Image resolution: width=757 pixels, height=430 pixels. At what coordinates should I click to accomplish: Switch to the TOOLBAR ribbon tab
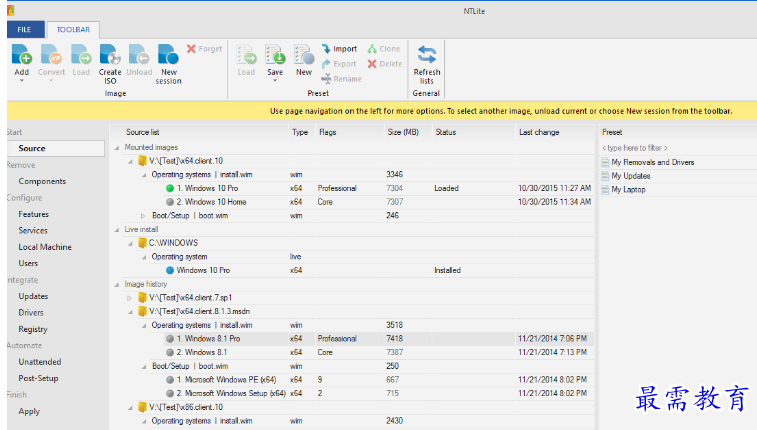point(72,30)
